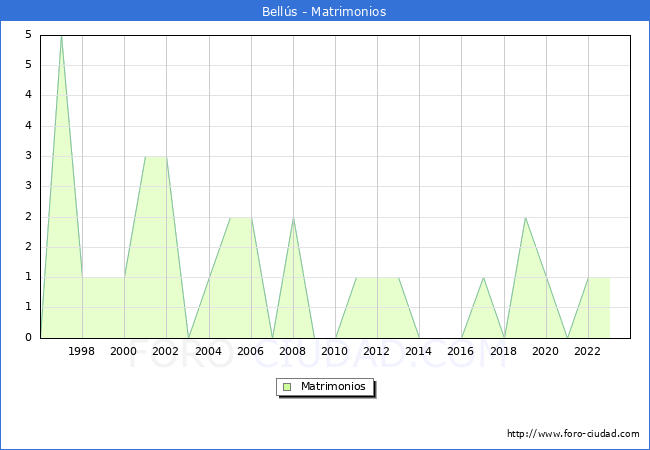Click the 2008 peak data point

[293, 217]
